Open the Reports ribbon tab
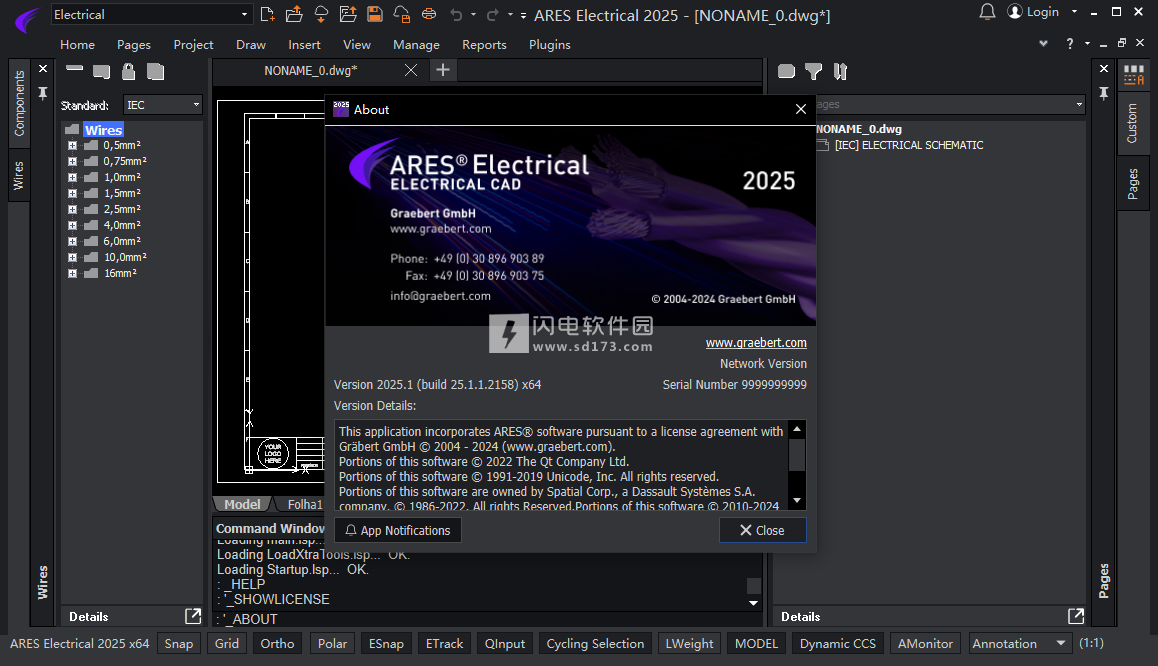The height and width of the screenshot is (666, 1158). pyautogui.click(x=484, y=45)
